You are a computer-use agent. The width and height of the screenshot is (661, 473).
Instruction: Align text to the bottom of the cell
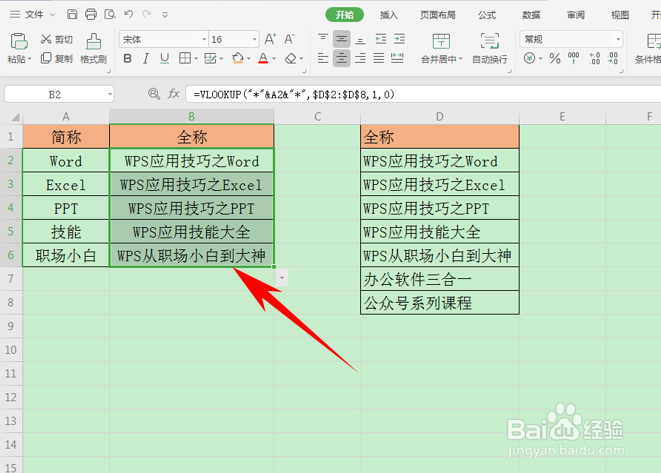pos(360,39)
